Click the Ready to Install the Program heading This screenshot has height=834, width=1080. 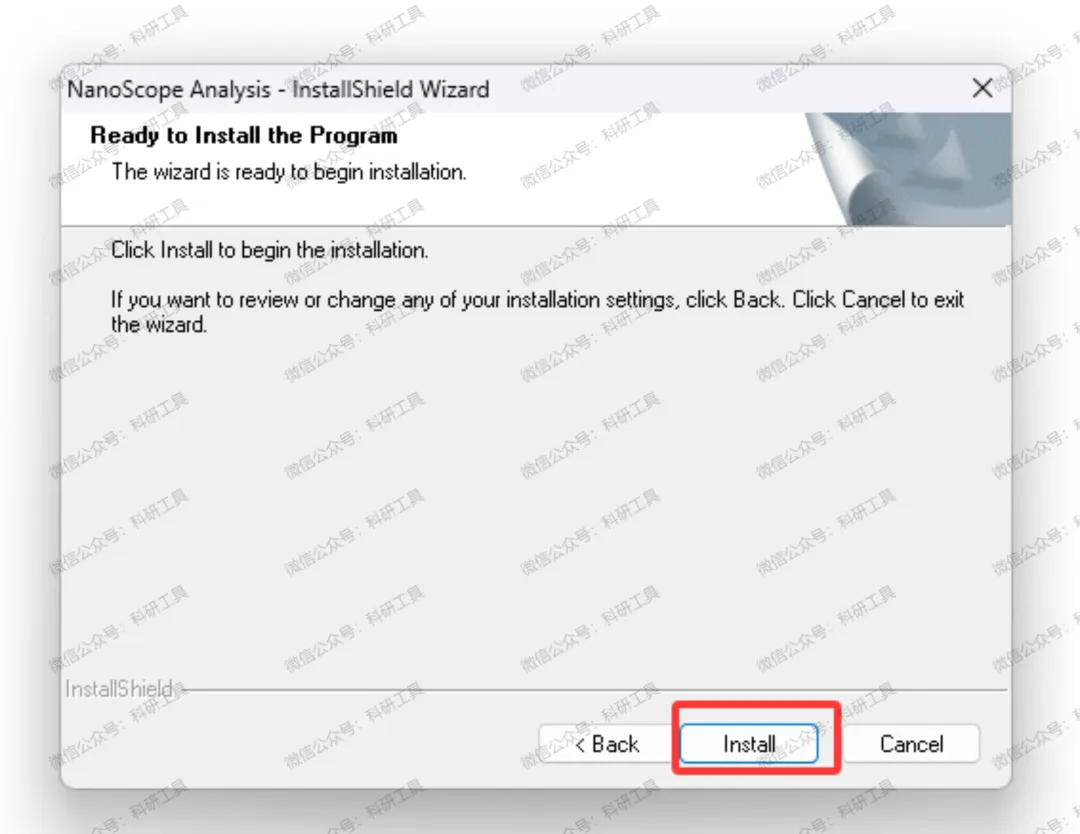point(244,136)
